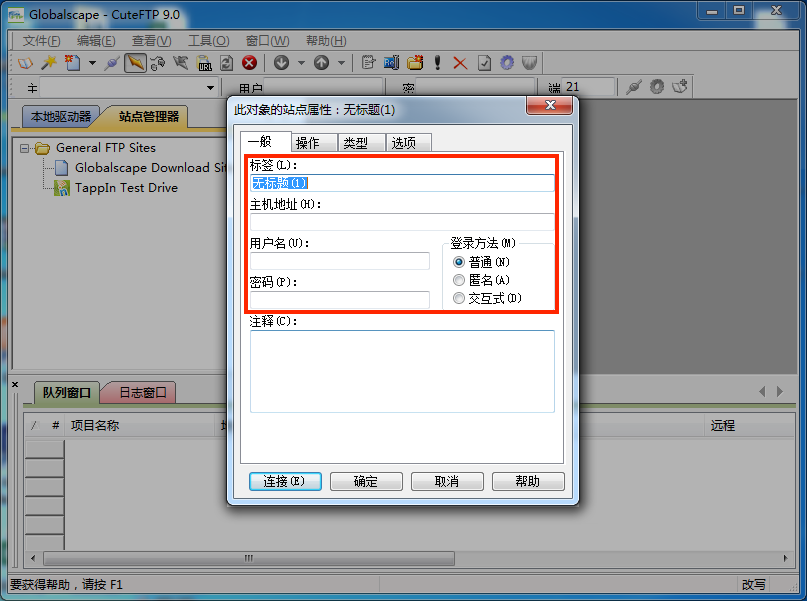The height and width of the screenshot is (601, 807).
Task: Click the new folder toolbar icon
Action: pos(414,63)
